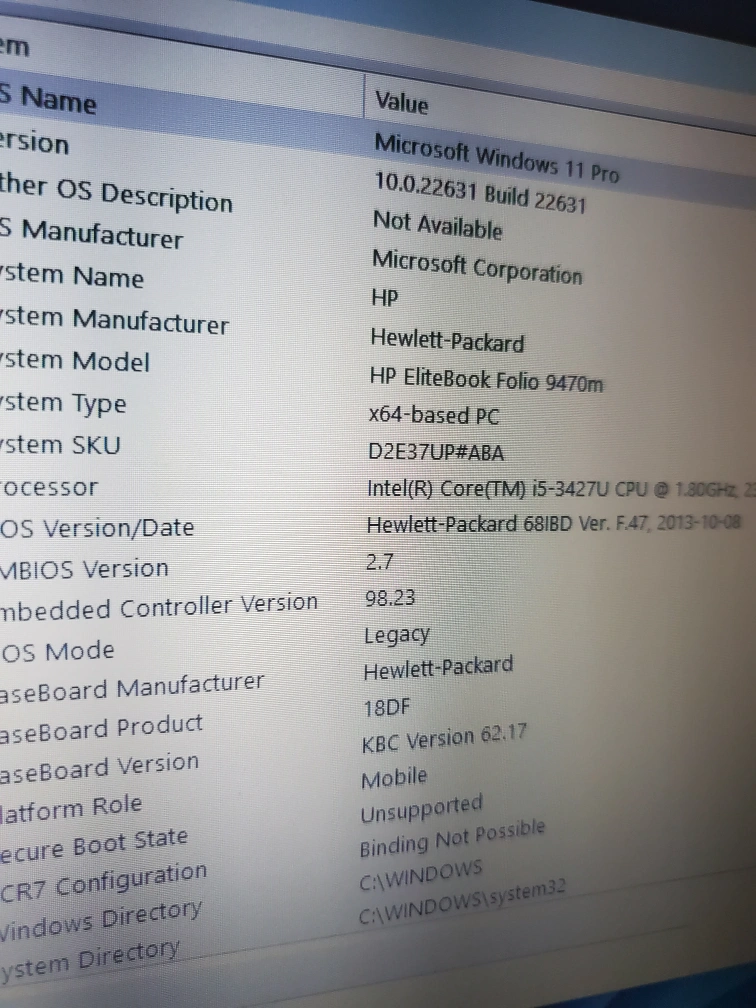Select the 'Unsupported' secure boot value
This screenshot has height=1008, width=756.
pos(422,809)
